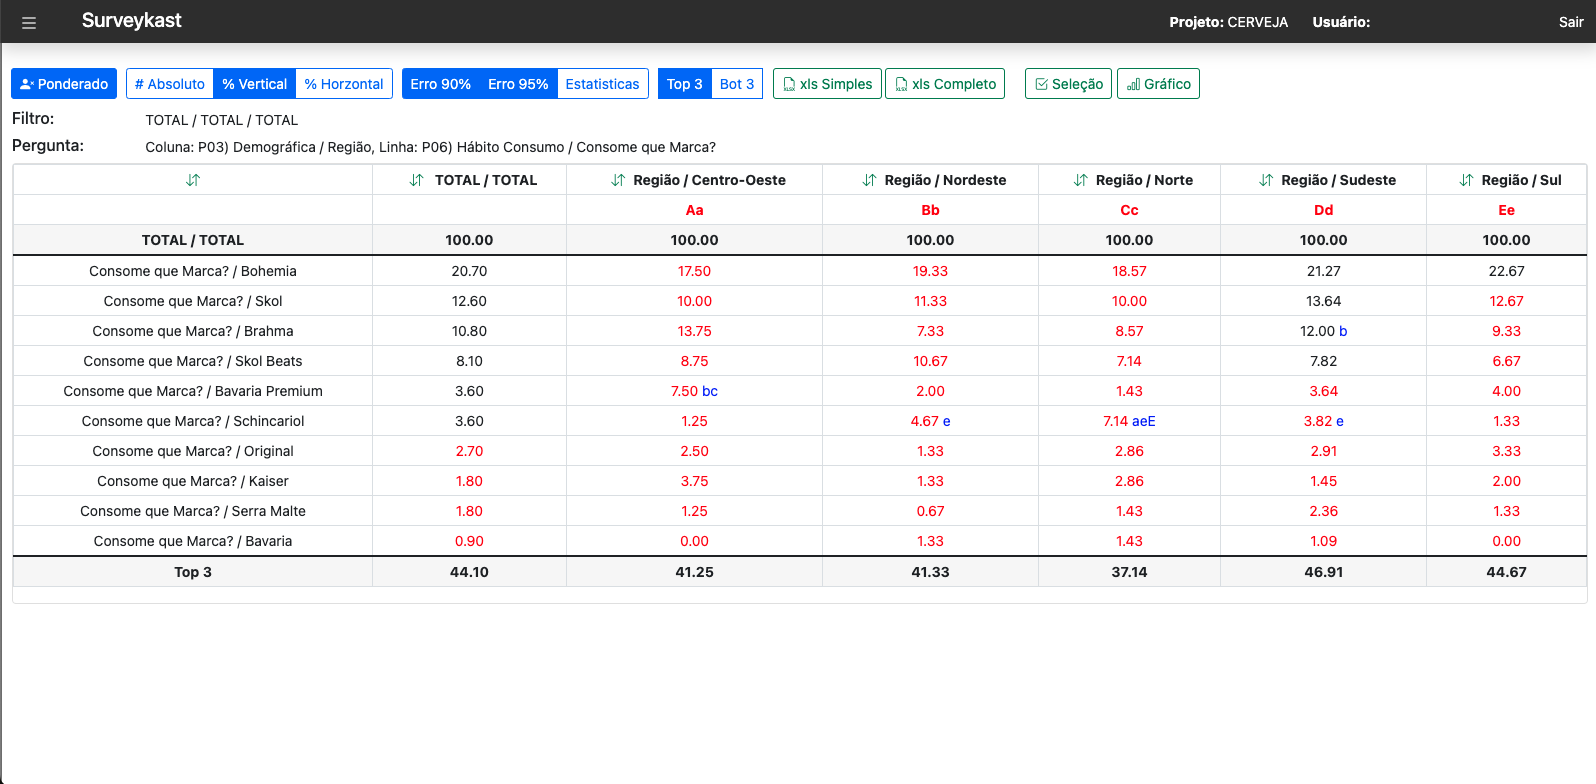Toggle the Ponderado weighting button
This screenshot has width=1596, height=784.
tap(64, 84)
